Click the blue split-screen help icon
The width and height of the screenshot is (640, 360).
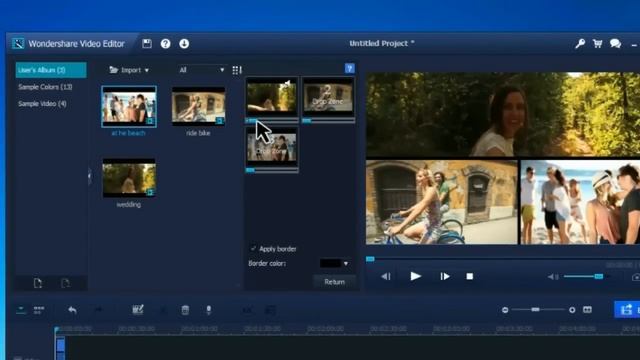[349, 68]
